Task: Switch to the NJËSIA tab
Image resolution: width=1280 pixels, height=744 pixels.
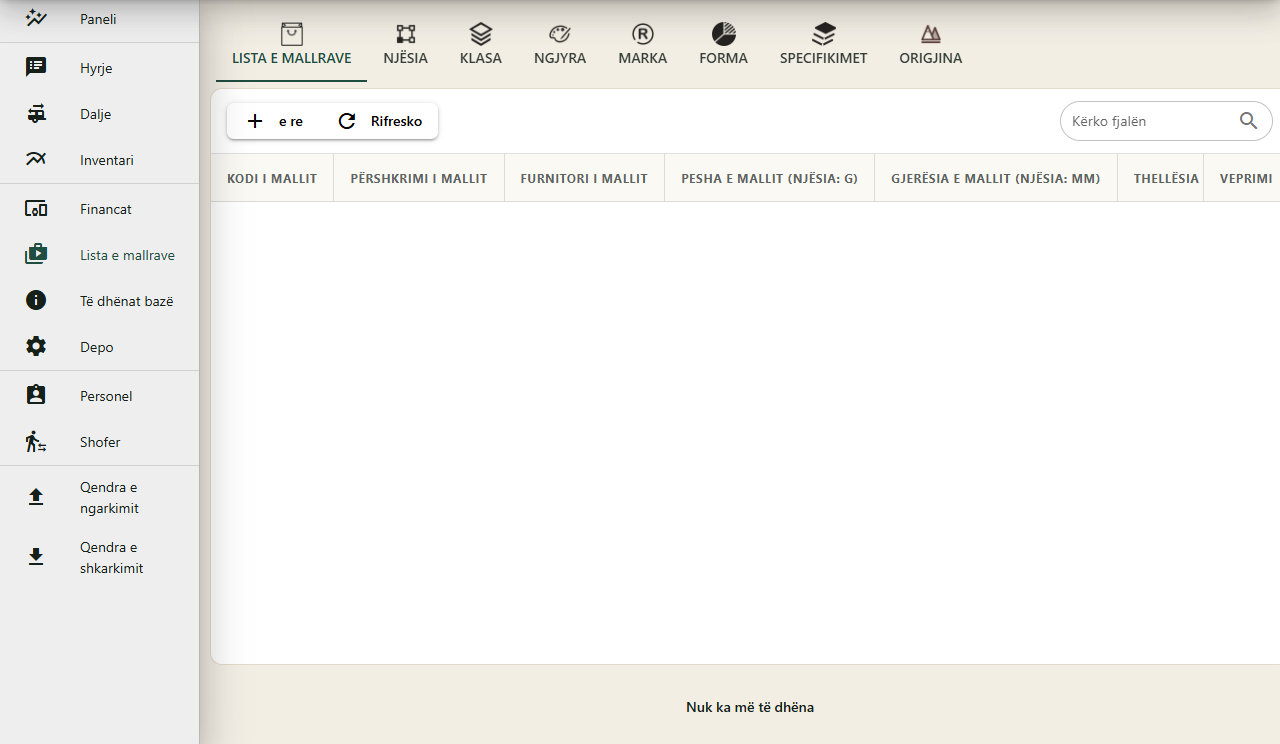Action: pos(405,47)
